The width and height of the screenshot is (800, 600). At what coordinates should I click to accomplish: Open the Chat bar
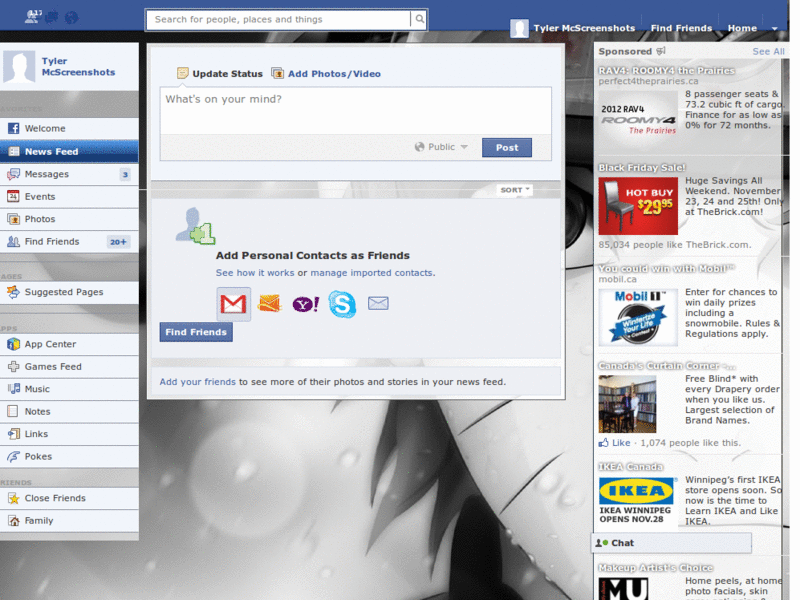(671, 543)
